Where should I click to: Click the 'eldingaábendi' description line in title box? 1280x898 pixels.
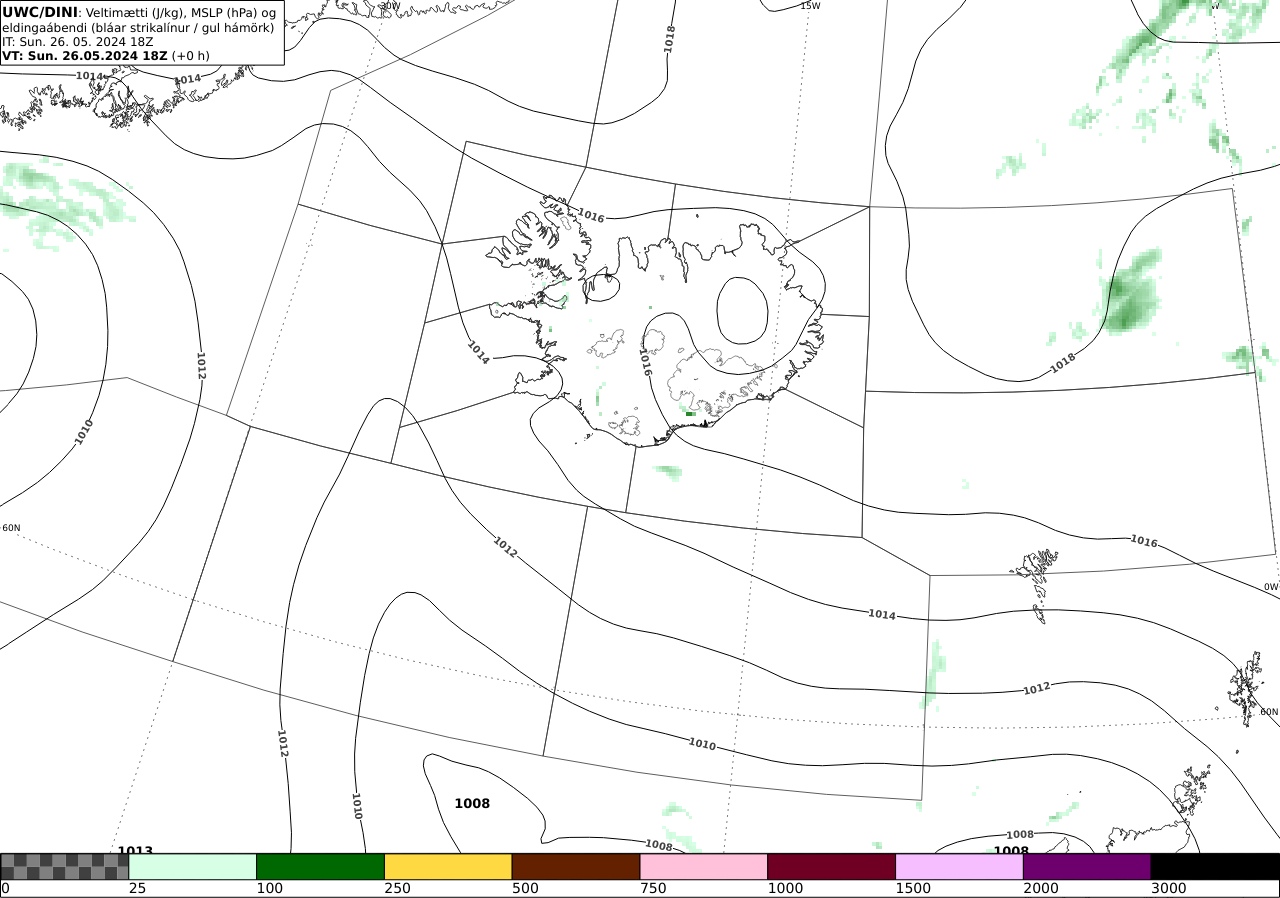[138, 28]
